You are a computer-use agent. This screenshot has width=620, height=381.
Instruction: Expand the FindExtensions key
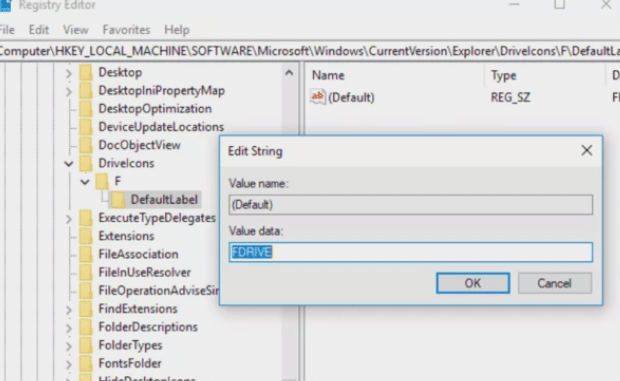69,309
